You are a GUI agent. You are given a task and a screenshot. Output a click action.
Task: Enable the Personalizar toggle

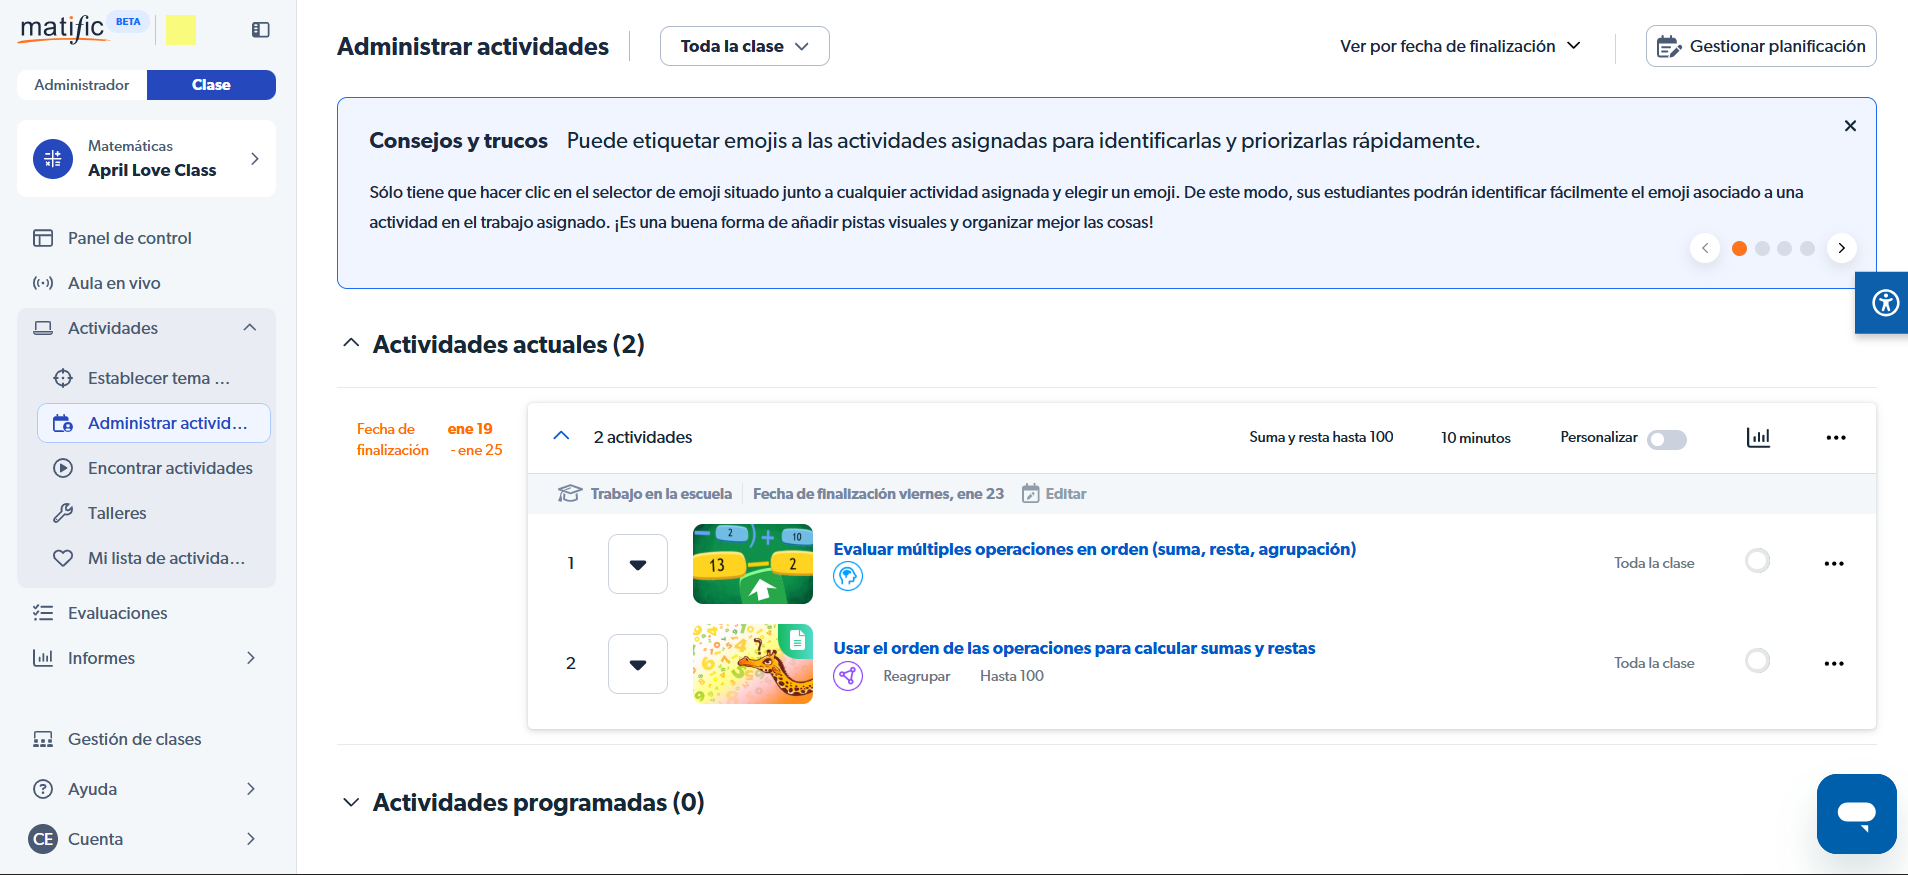tap(1667, 440)
